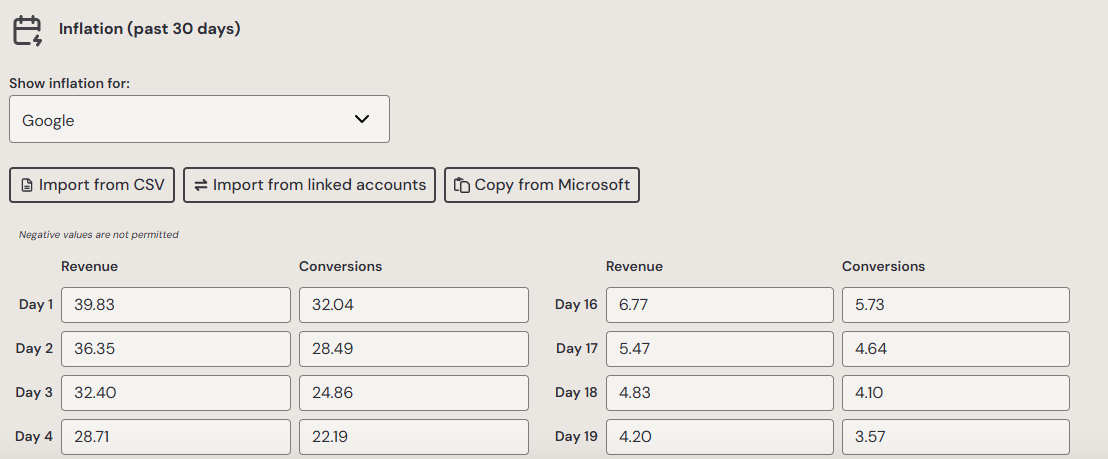Click the CSV file icon

pyautogui.click(x=27, y=185)
